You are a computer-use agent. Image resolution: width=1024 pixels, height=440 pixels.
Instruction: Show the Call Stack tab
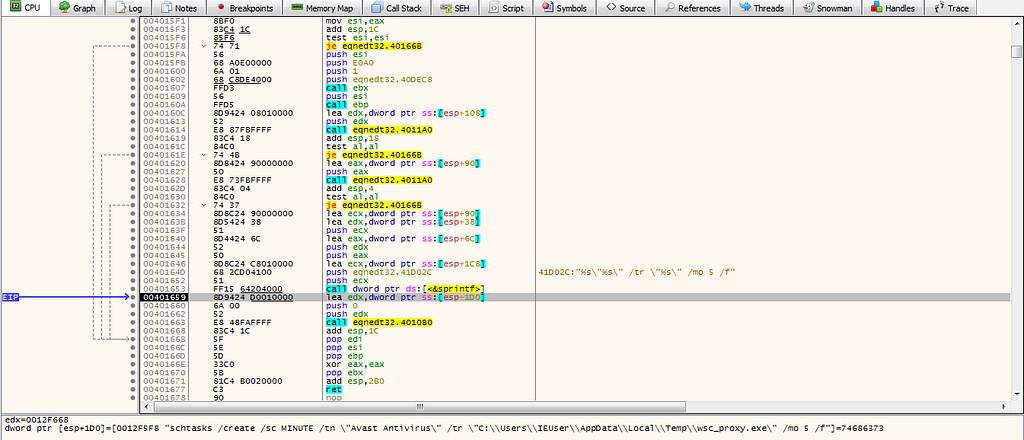(397, 8)
